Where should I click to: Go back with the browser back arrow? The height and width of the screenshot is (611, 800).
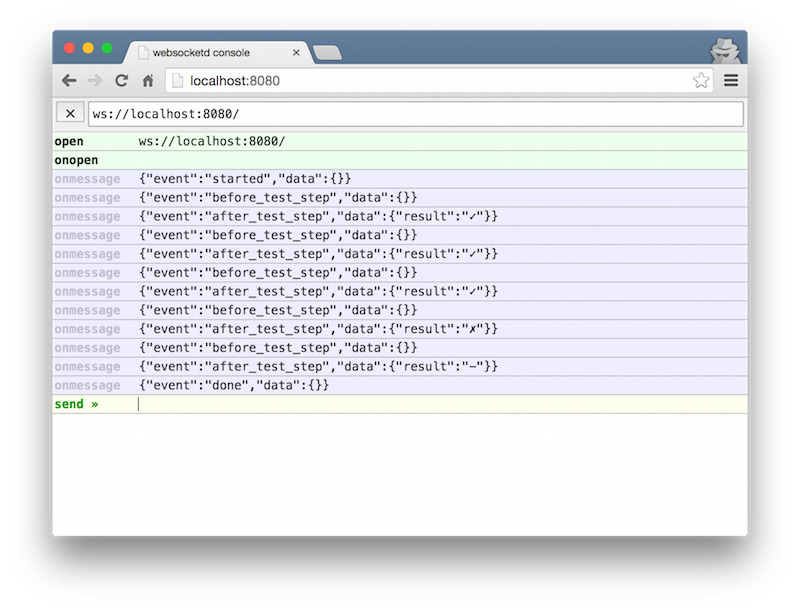click(69, 81)
